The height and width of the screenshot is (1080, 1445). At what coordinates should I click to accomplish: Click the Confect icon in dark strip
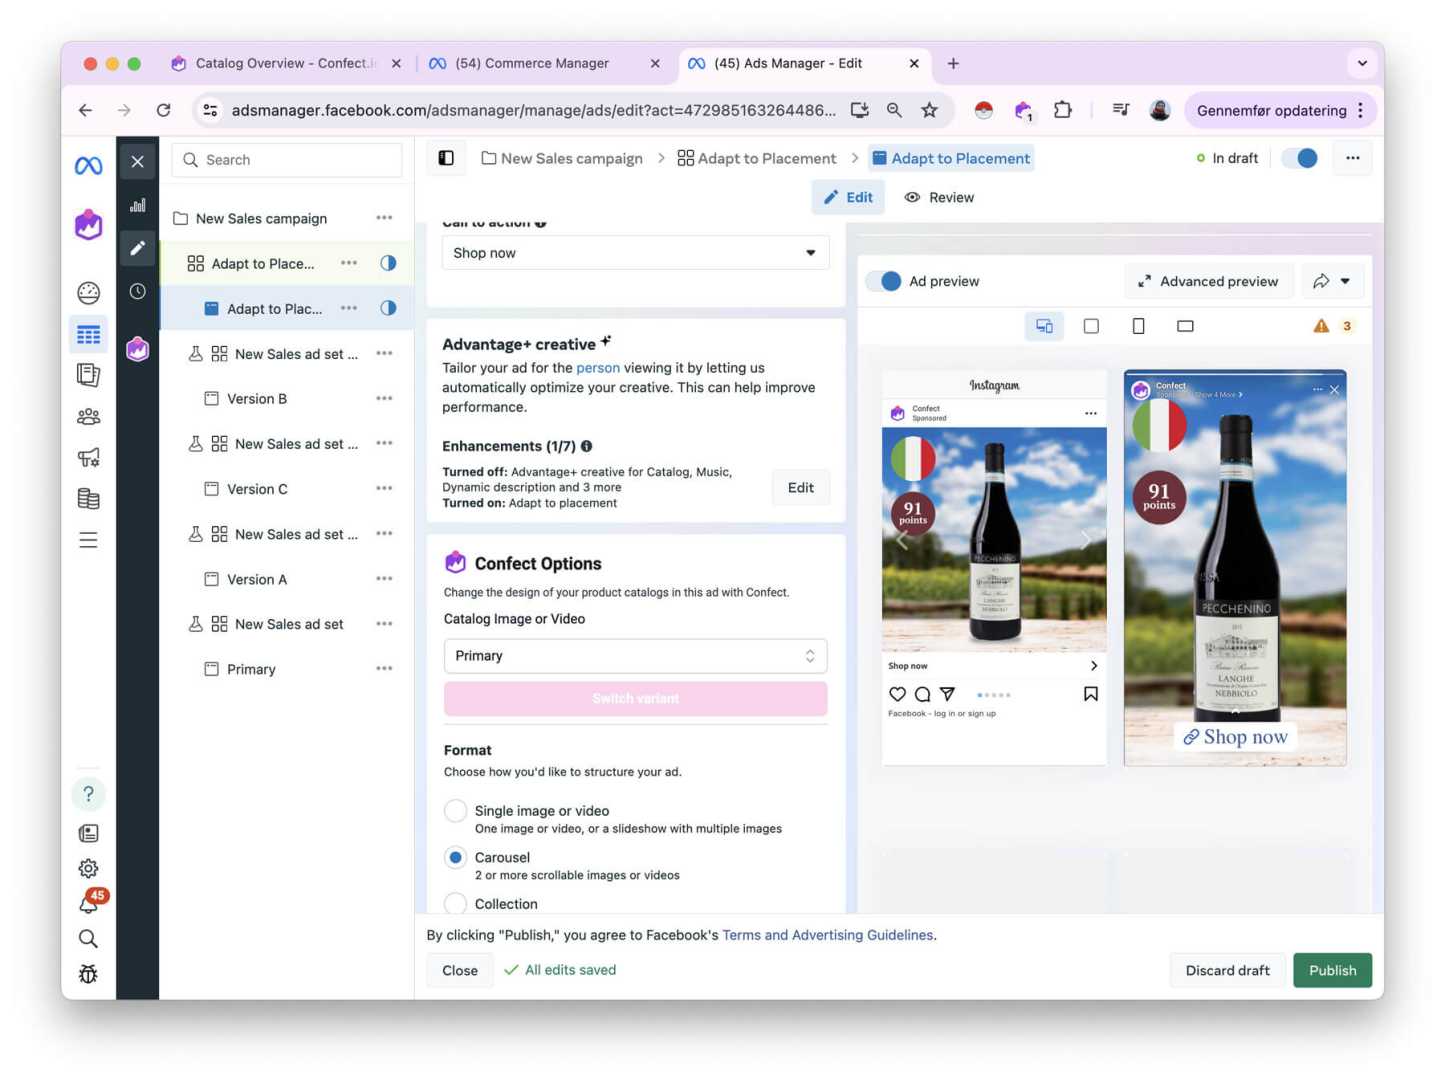coord(138,349)
